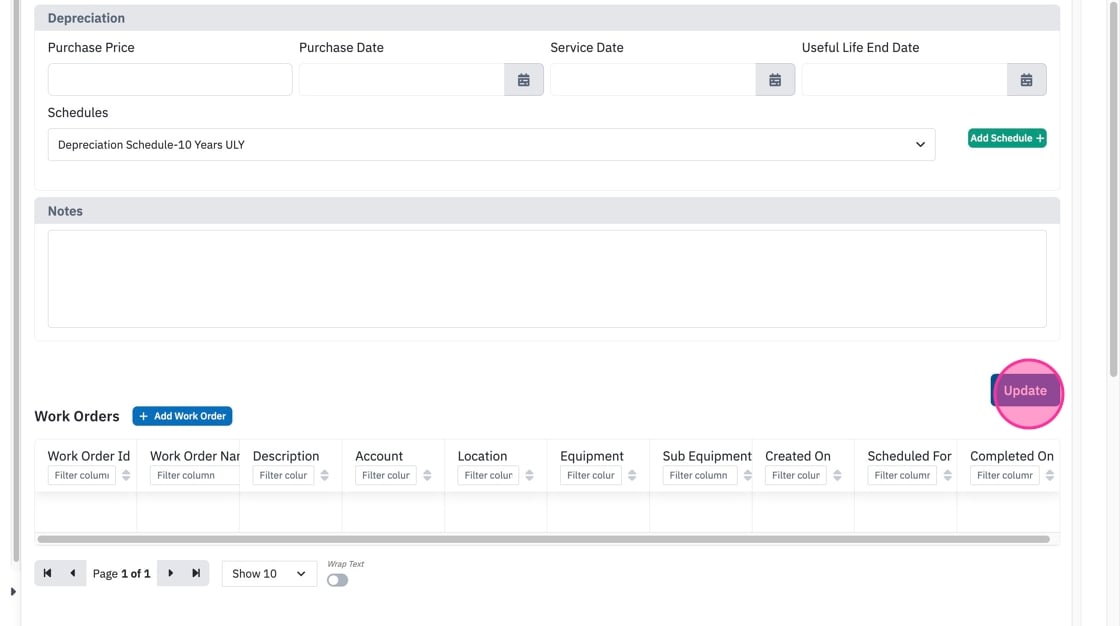
Task: Sort by the Created On column
Action: click(837, 475)
